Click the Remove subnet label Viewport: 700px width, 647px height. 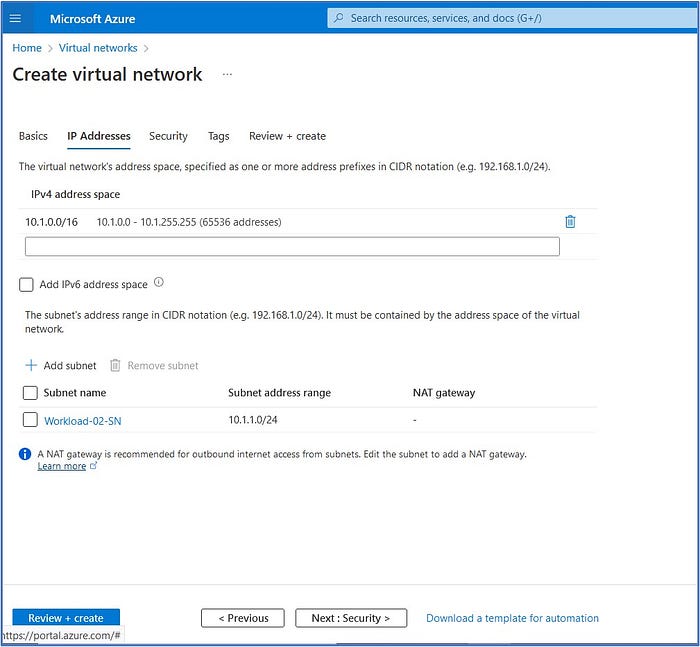click(x=163, y=366)
